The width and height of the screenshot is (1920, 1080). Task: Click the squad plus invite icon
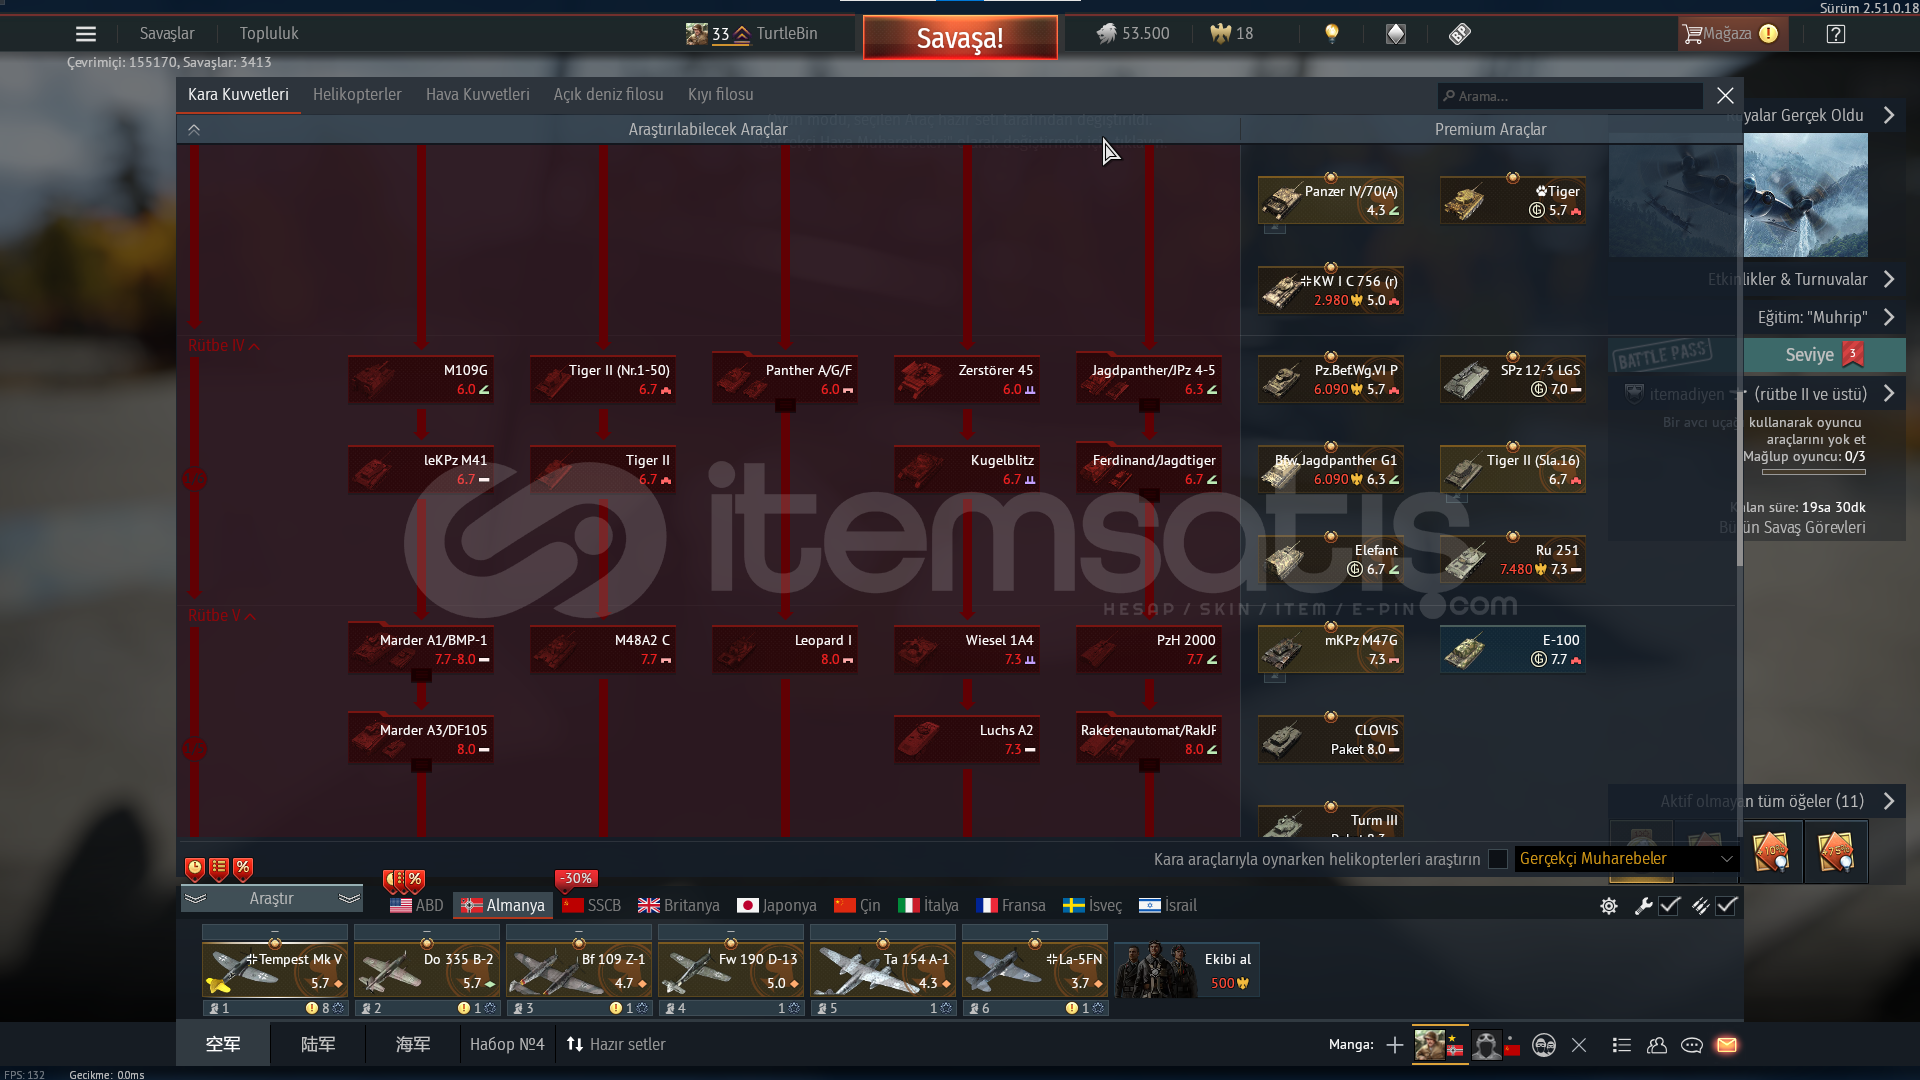coord(1394,1045)
